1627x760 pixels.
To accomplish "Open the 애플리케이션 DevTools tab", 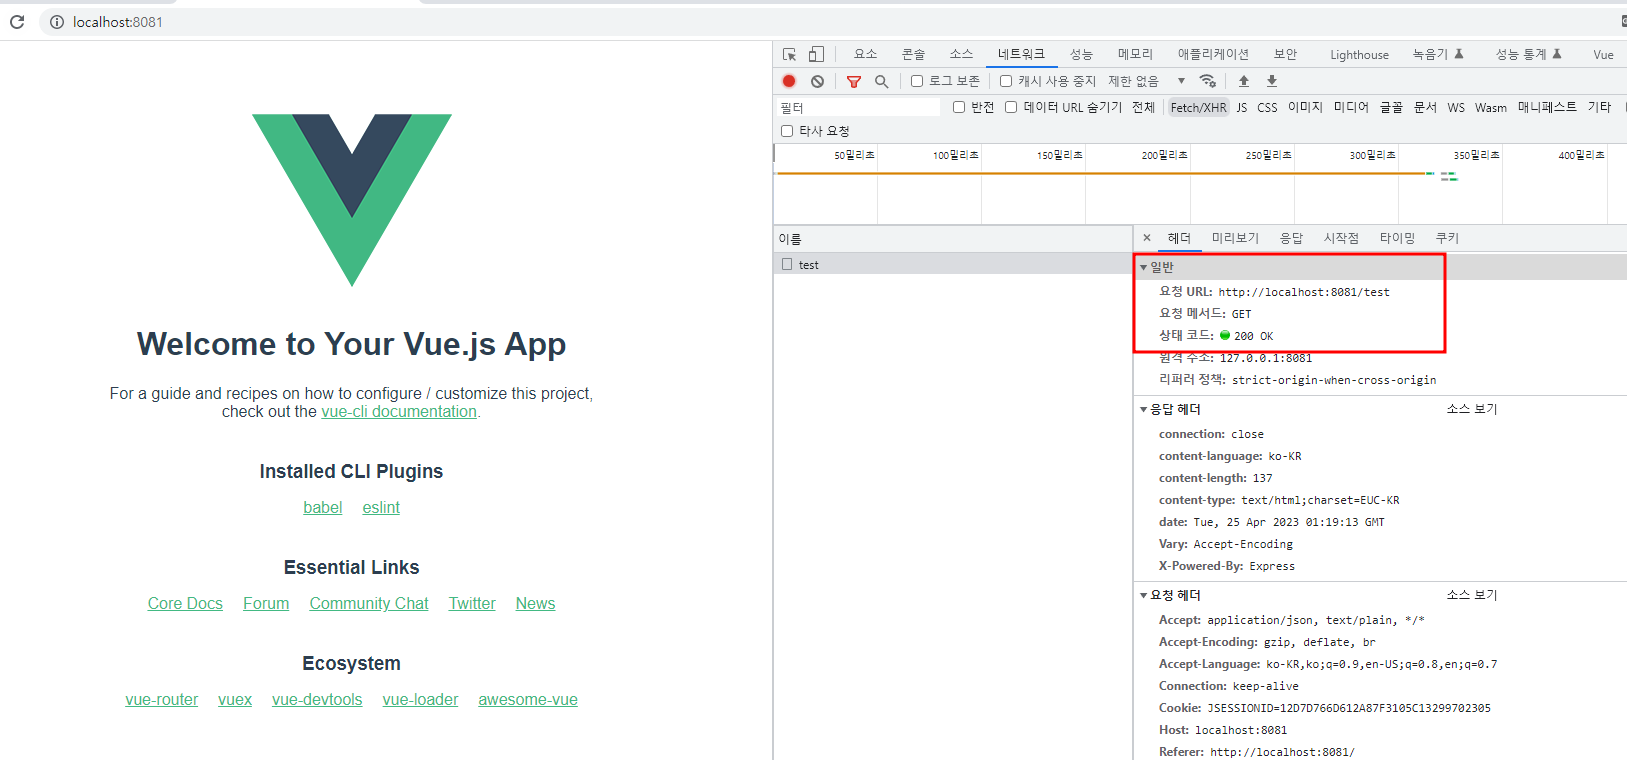I will [x=1213, y=54].
